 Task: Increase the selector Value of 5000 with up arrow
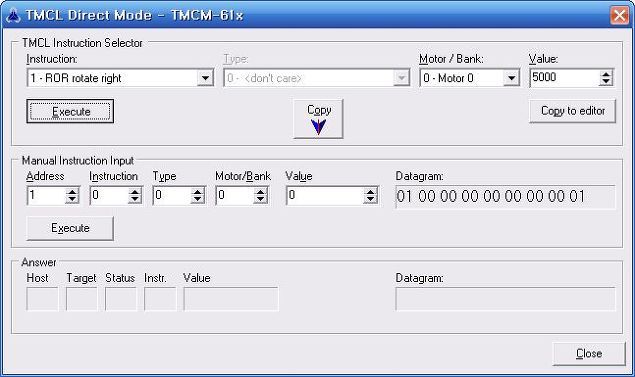pos(606,74)
